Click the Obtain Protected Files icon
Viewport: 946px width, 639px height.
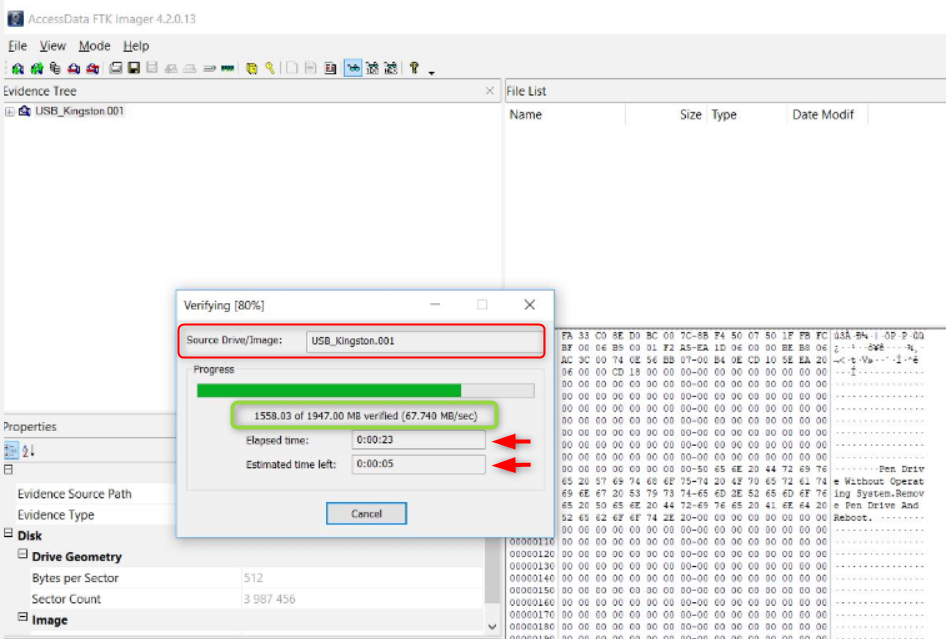pos(252,68)
